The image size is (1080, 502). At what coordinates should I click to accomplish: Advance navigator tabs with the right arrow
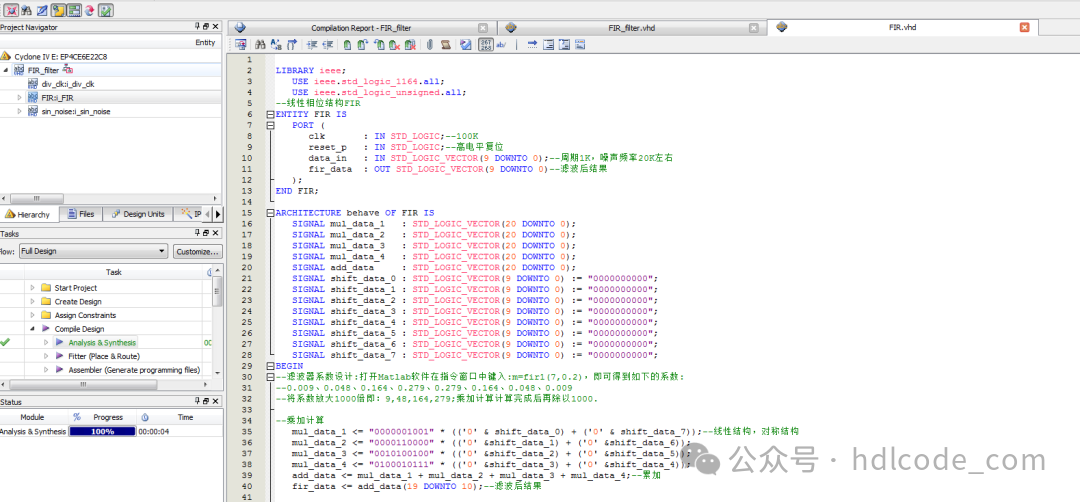click(x=218, y=214)
